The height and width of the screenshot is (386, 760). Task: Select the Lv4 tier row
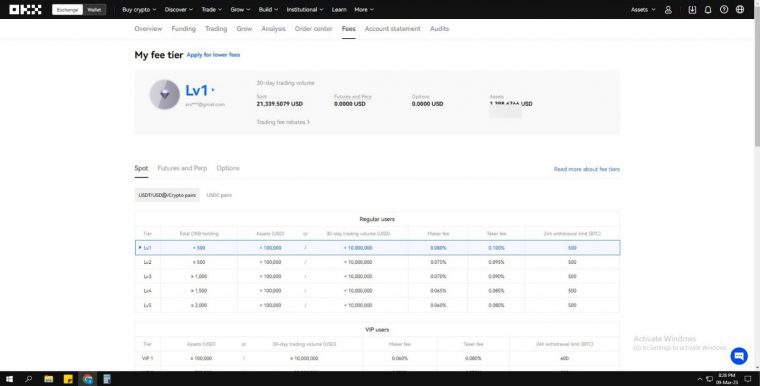377,291
